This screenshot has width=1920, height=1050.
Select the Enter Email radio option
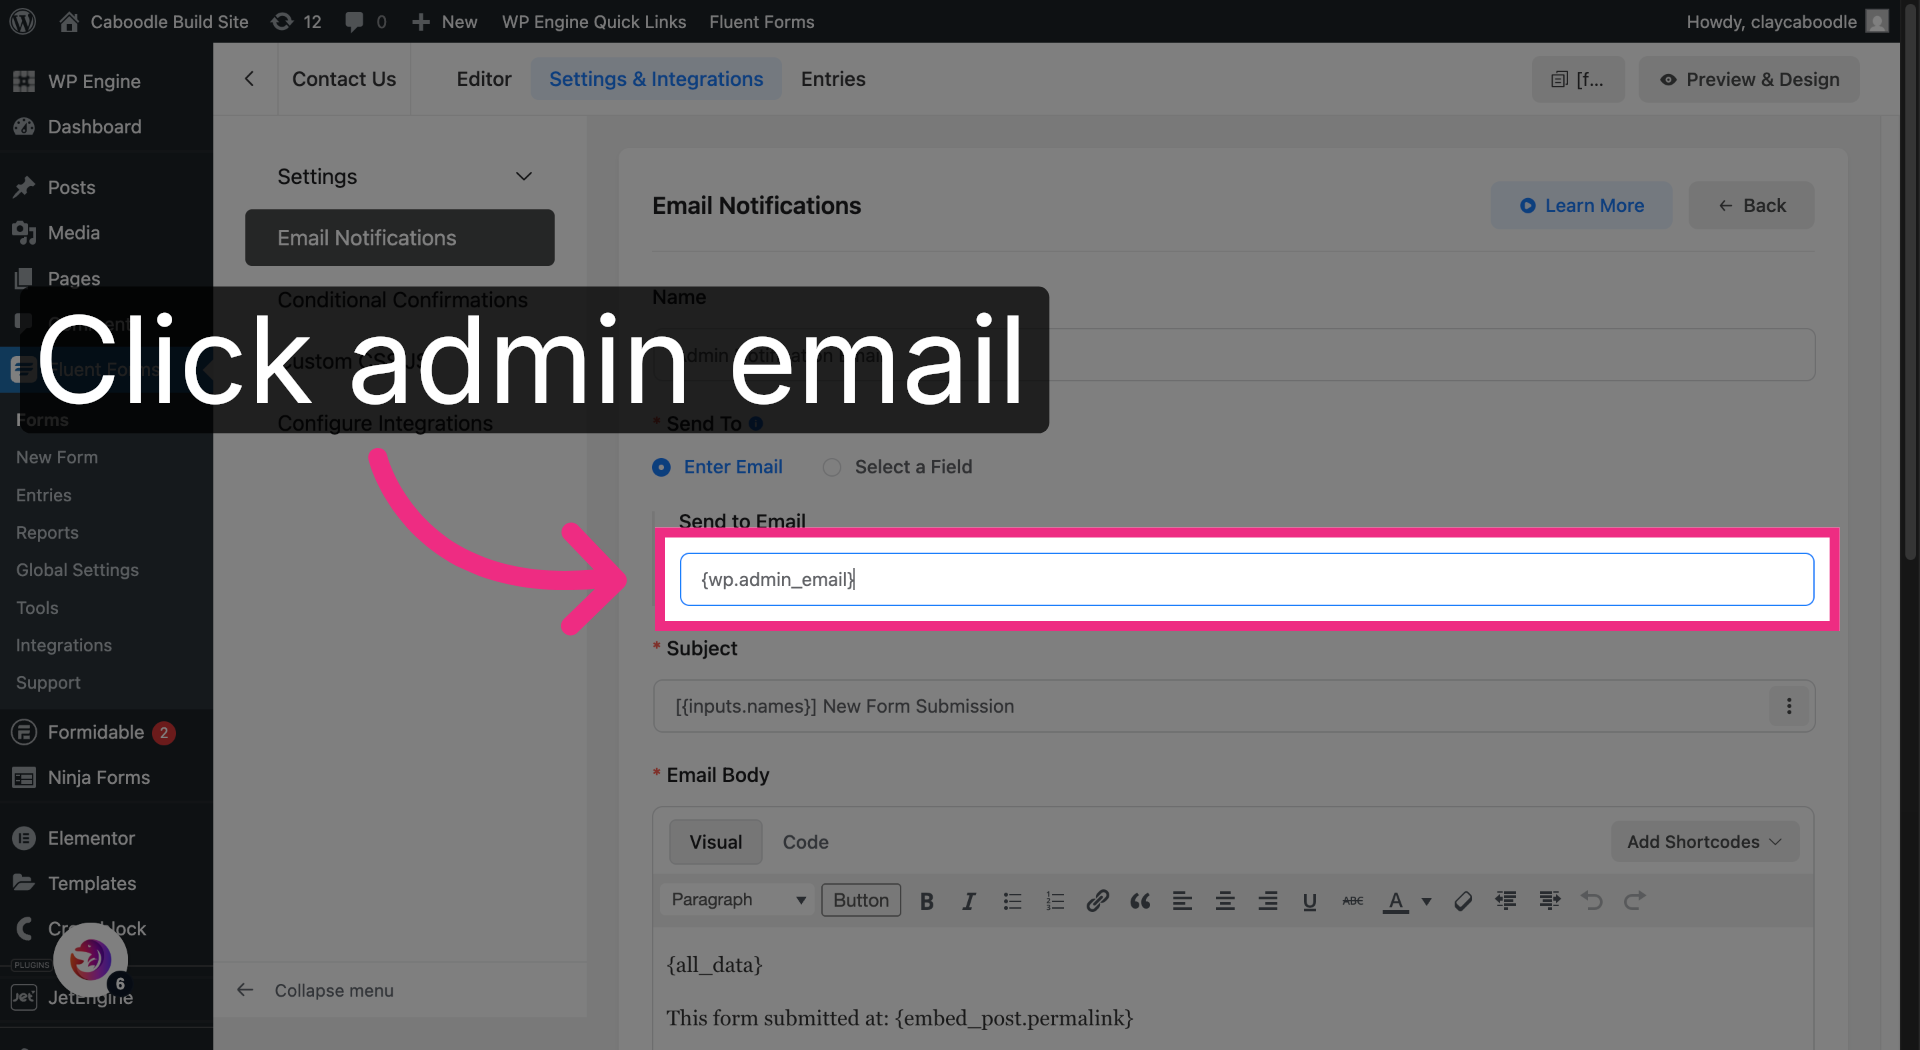tap(661, 467)
